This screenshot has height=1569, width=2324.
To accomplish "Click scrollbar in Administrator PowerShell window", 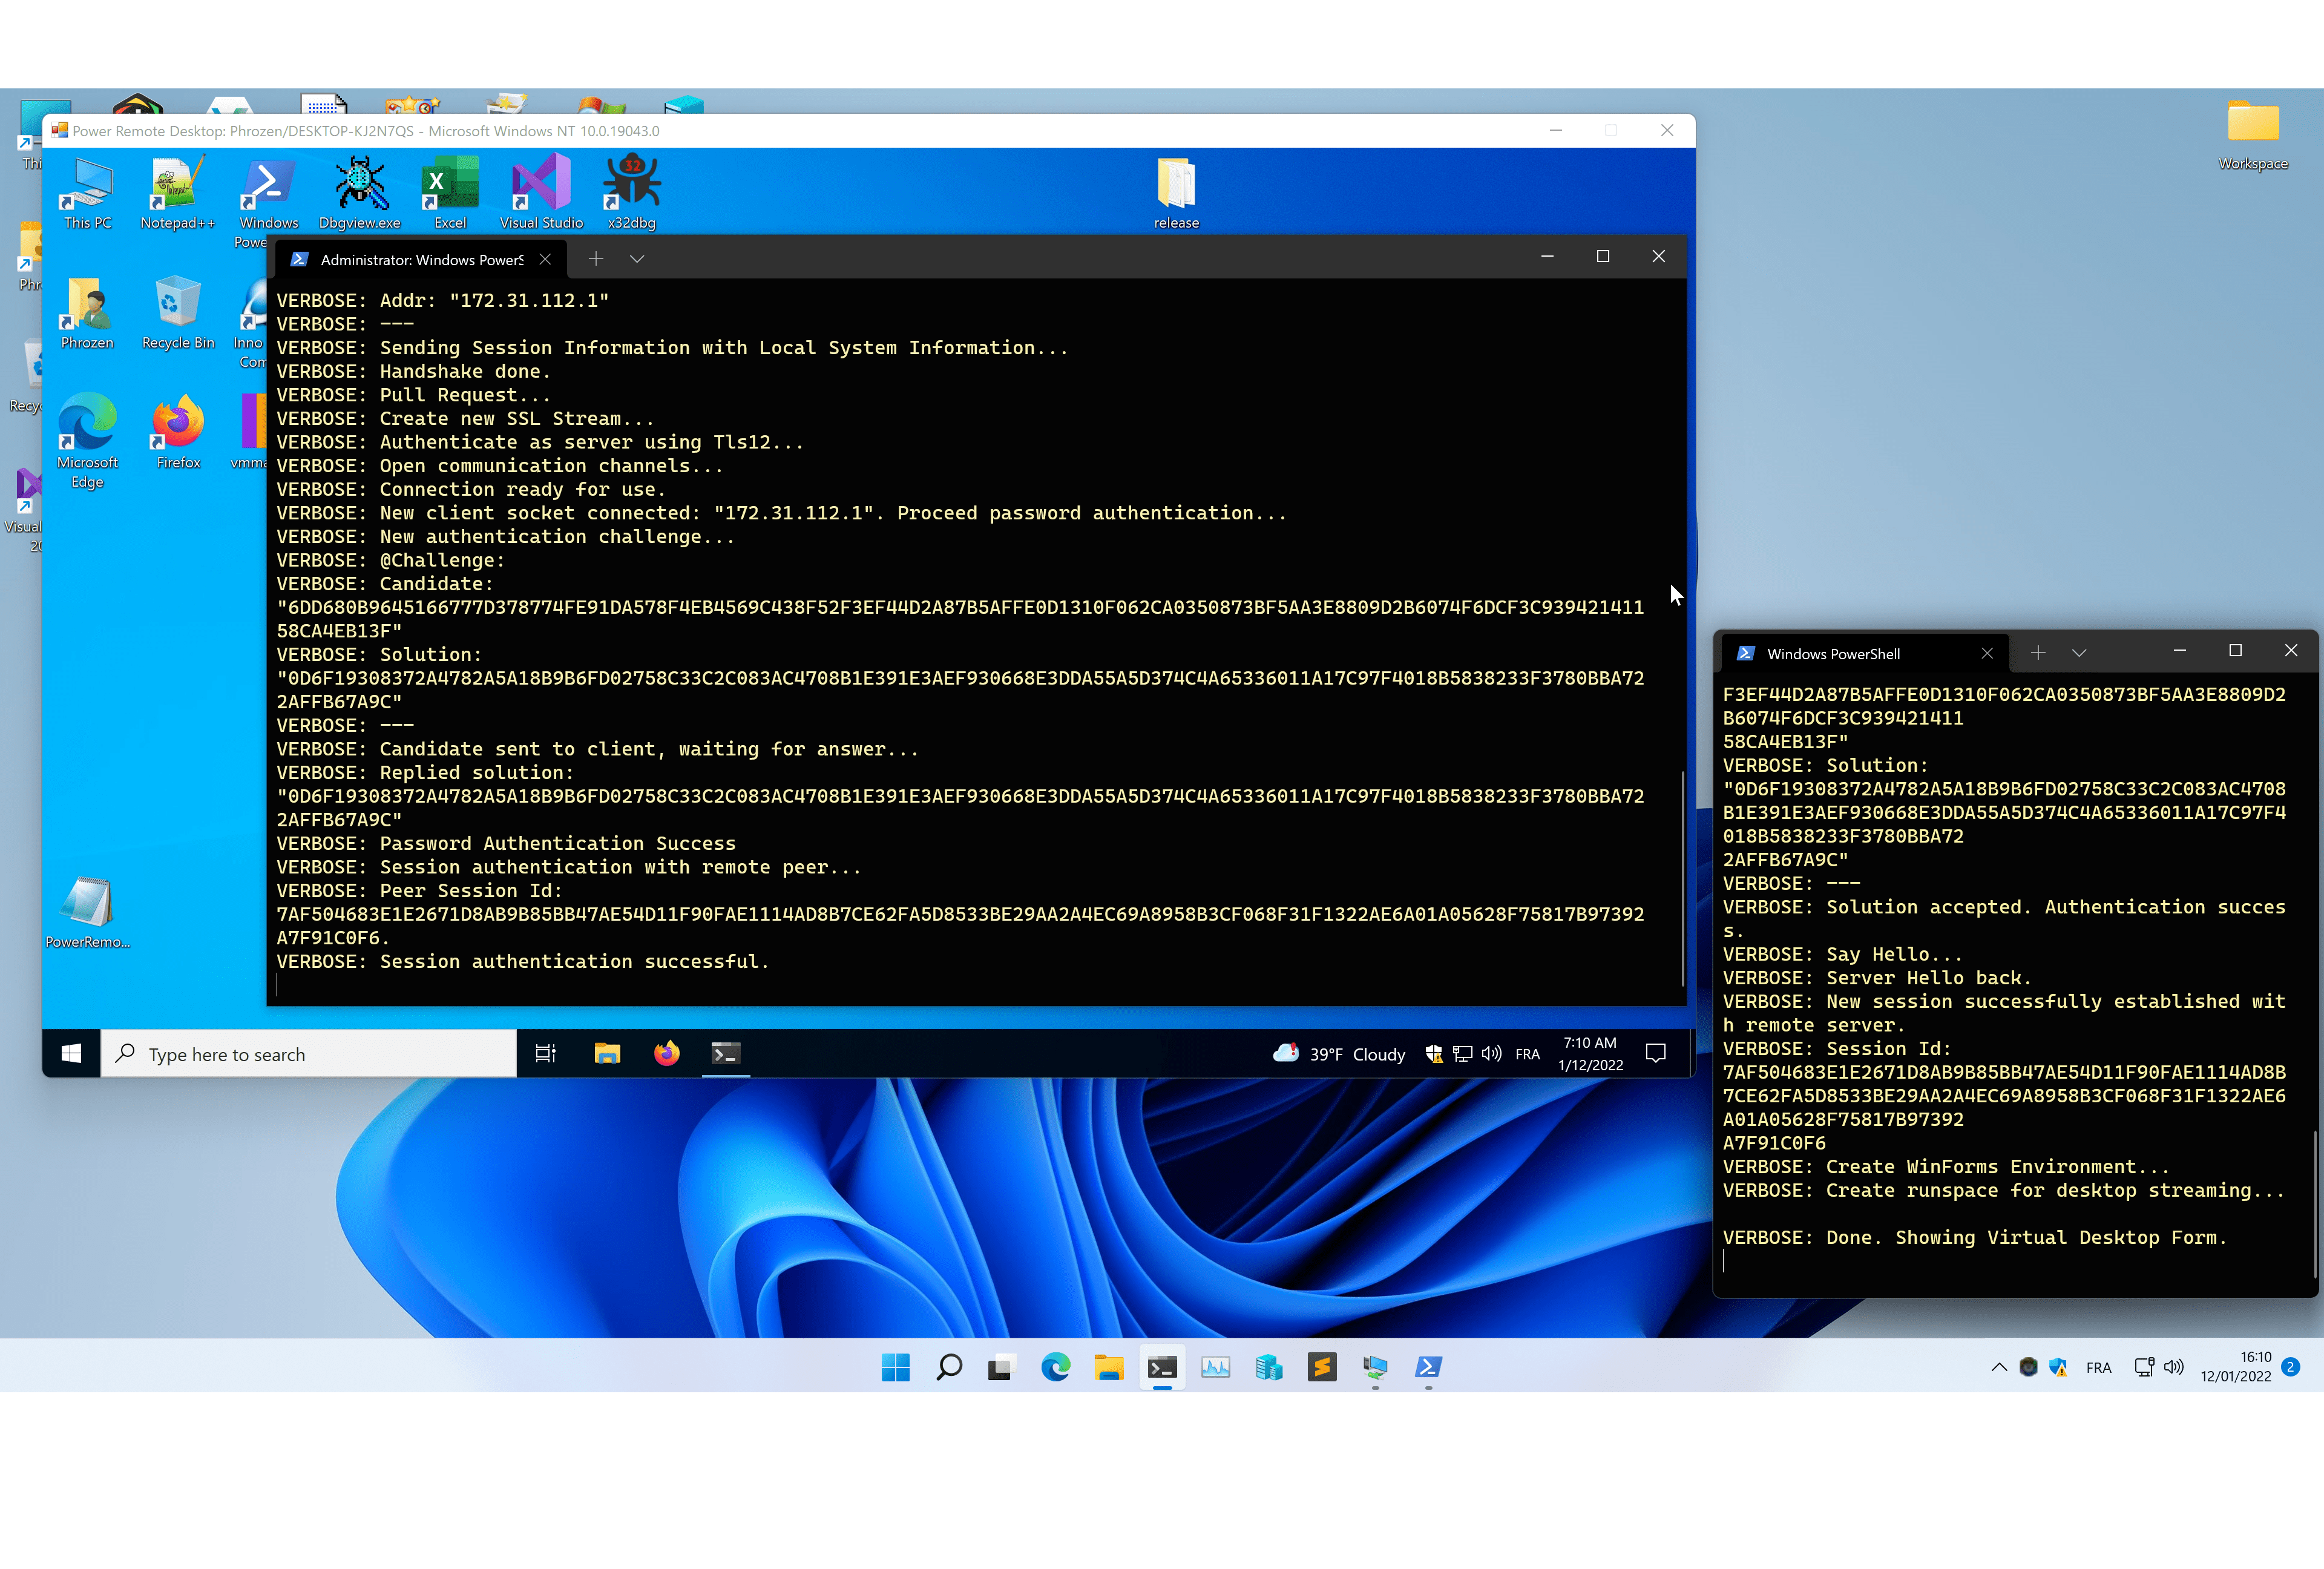I will [1682, 878].
